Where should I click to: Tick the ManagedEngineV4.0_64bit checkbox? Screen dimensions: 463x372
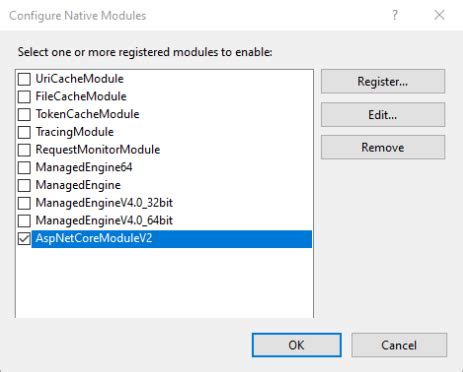pos(24,221)
